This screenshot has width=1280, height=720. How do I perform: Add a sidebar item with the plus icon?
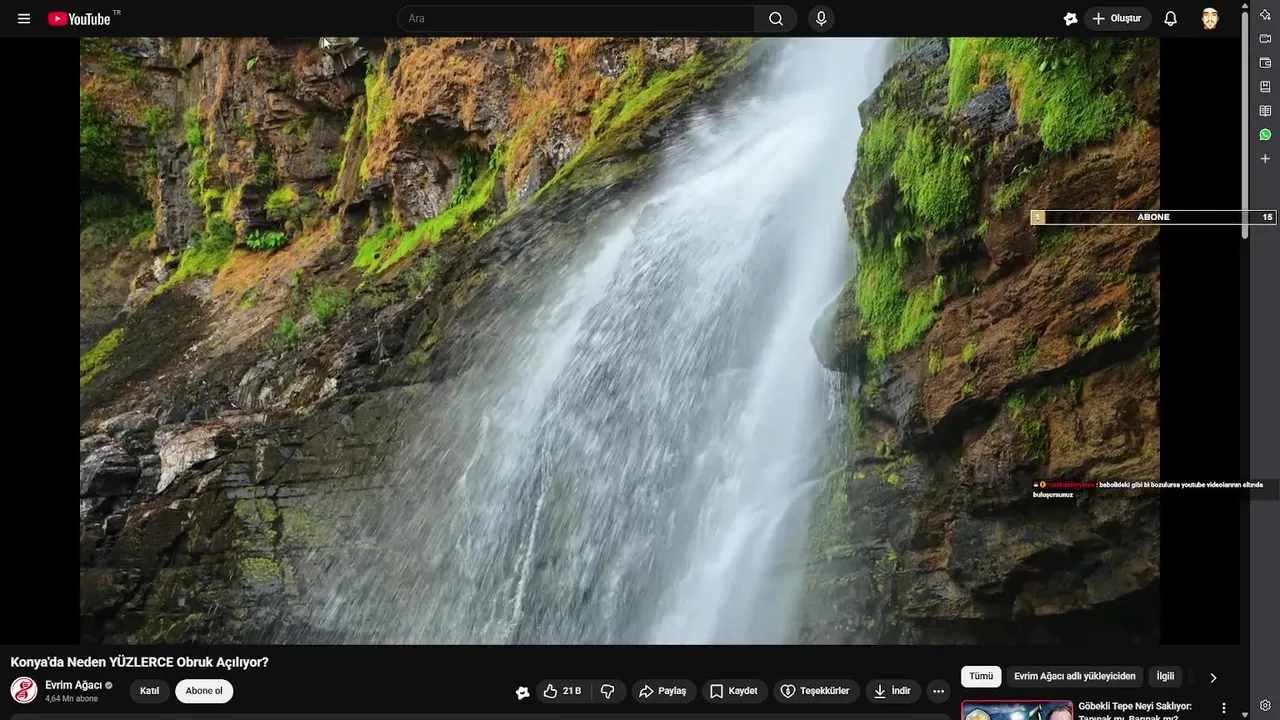(x=1265, y=159)
